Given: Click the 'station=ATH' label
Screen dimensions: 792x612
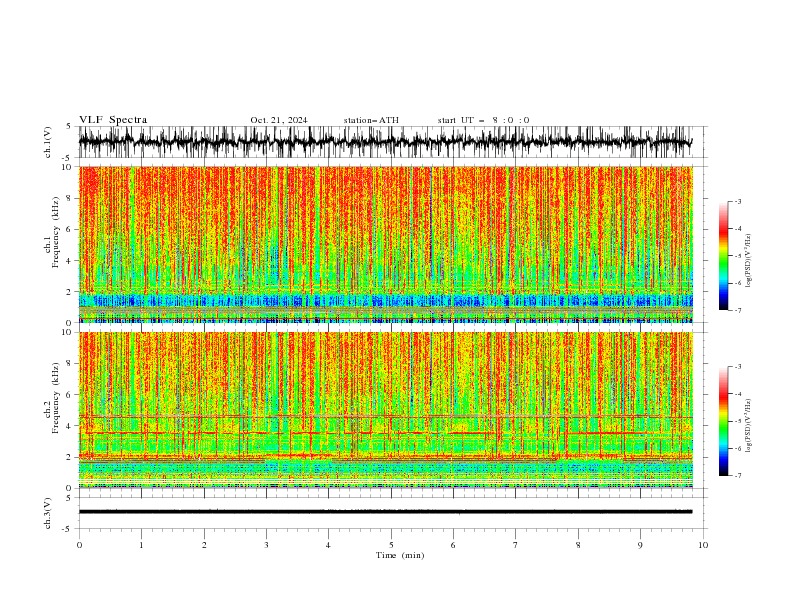Looking at the screenshot, I should 371,120.
